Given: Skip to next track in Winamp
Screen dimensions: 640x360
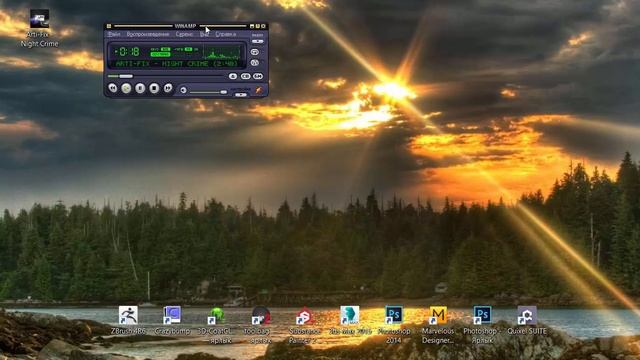Looking at the screenshot, I should click(x=168, y=88).
